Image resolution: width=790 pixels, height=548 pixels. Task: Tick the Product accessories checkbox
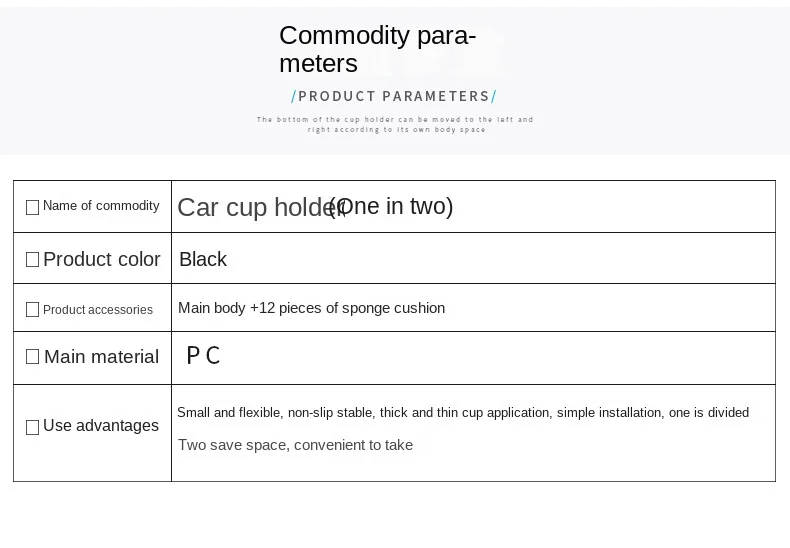(x=32, y=309)
